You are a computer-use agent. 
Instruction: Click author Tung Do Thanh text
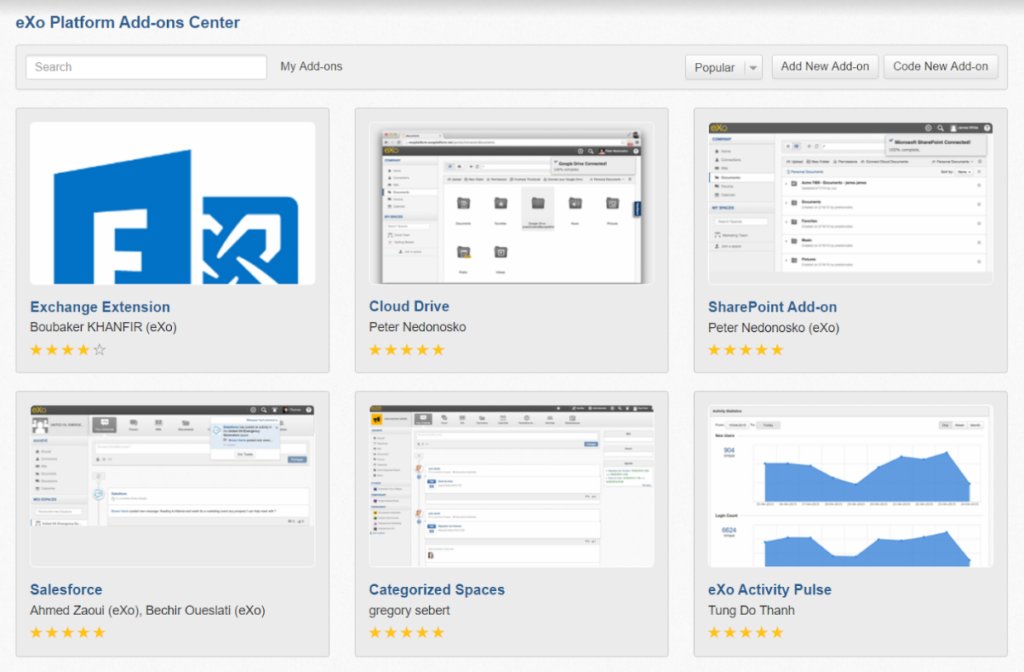752,611
